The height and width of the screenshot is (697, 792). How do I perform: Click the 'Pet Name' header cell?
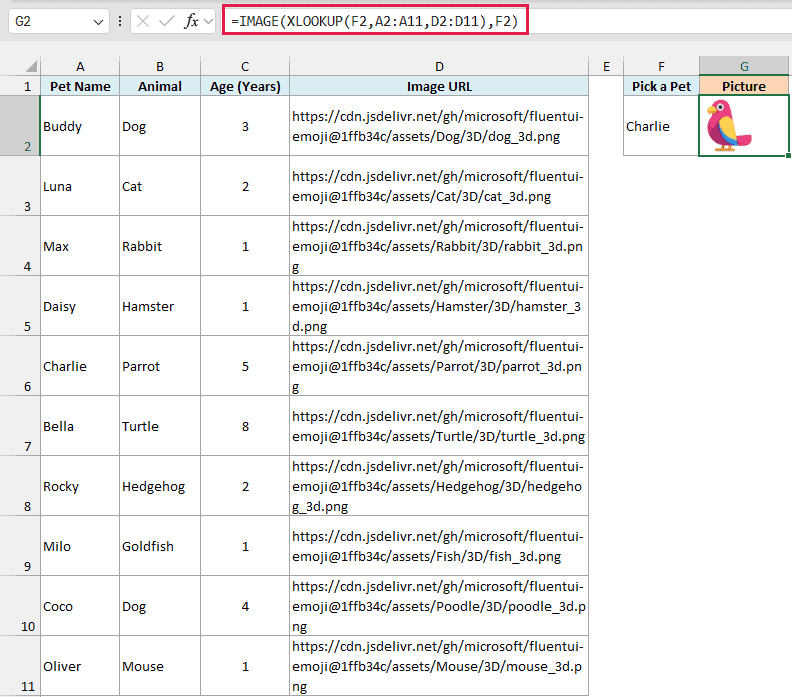point(80,86)
